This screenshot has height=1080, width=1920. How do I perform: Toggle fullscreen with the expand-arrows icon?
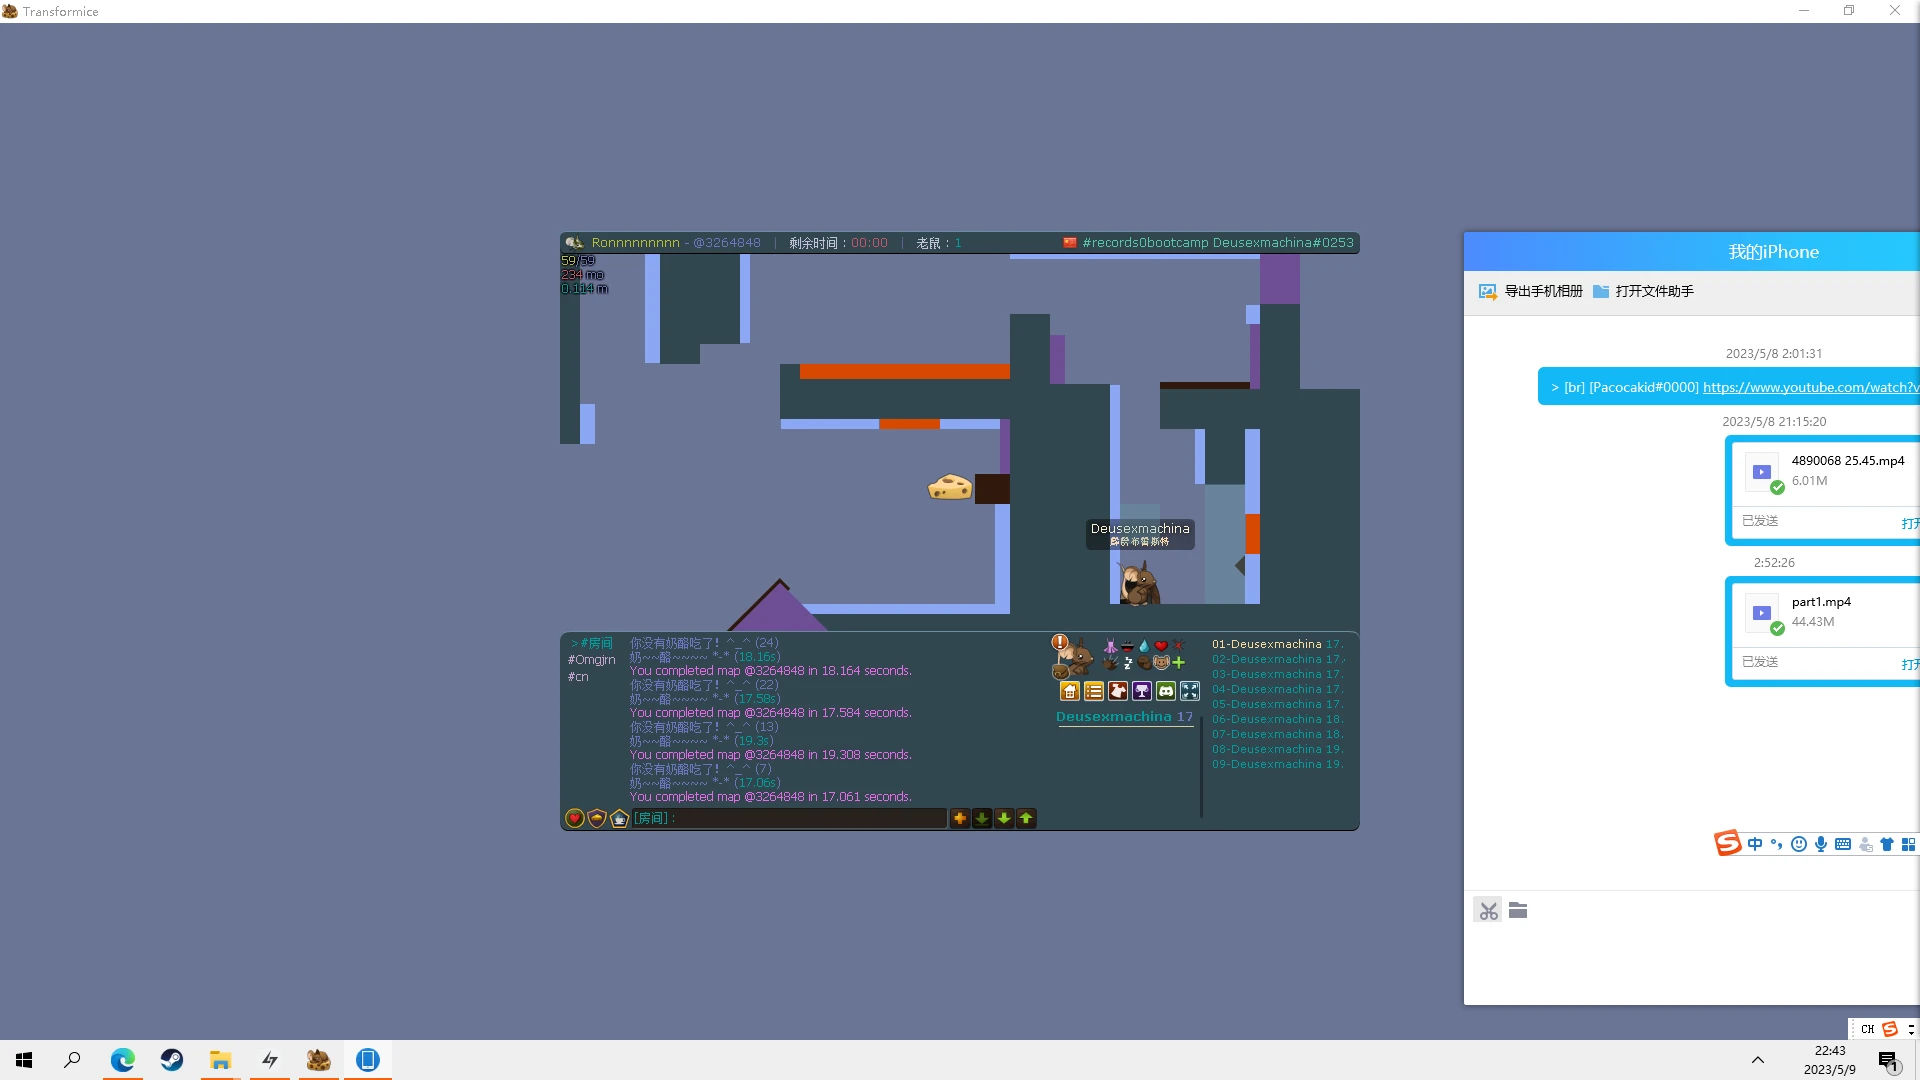(1190, 691)
